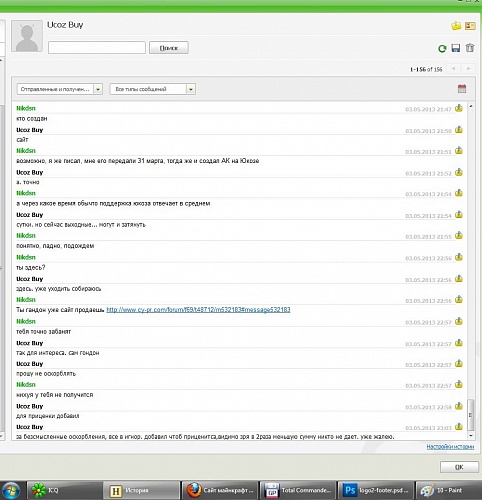
Task: Click message icon beside 22:58 entry
Action: [459, 406]
